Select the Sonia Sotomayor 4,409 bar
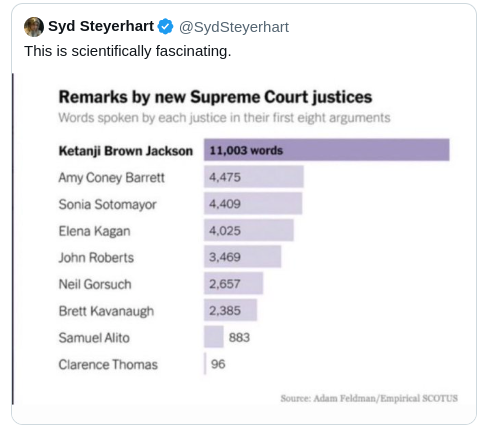The width and height of the screenshot is (479, 428). tap(253, 203)
